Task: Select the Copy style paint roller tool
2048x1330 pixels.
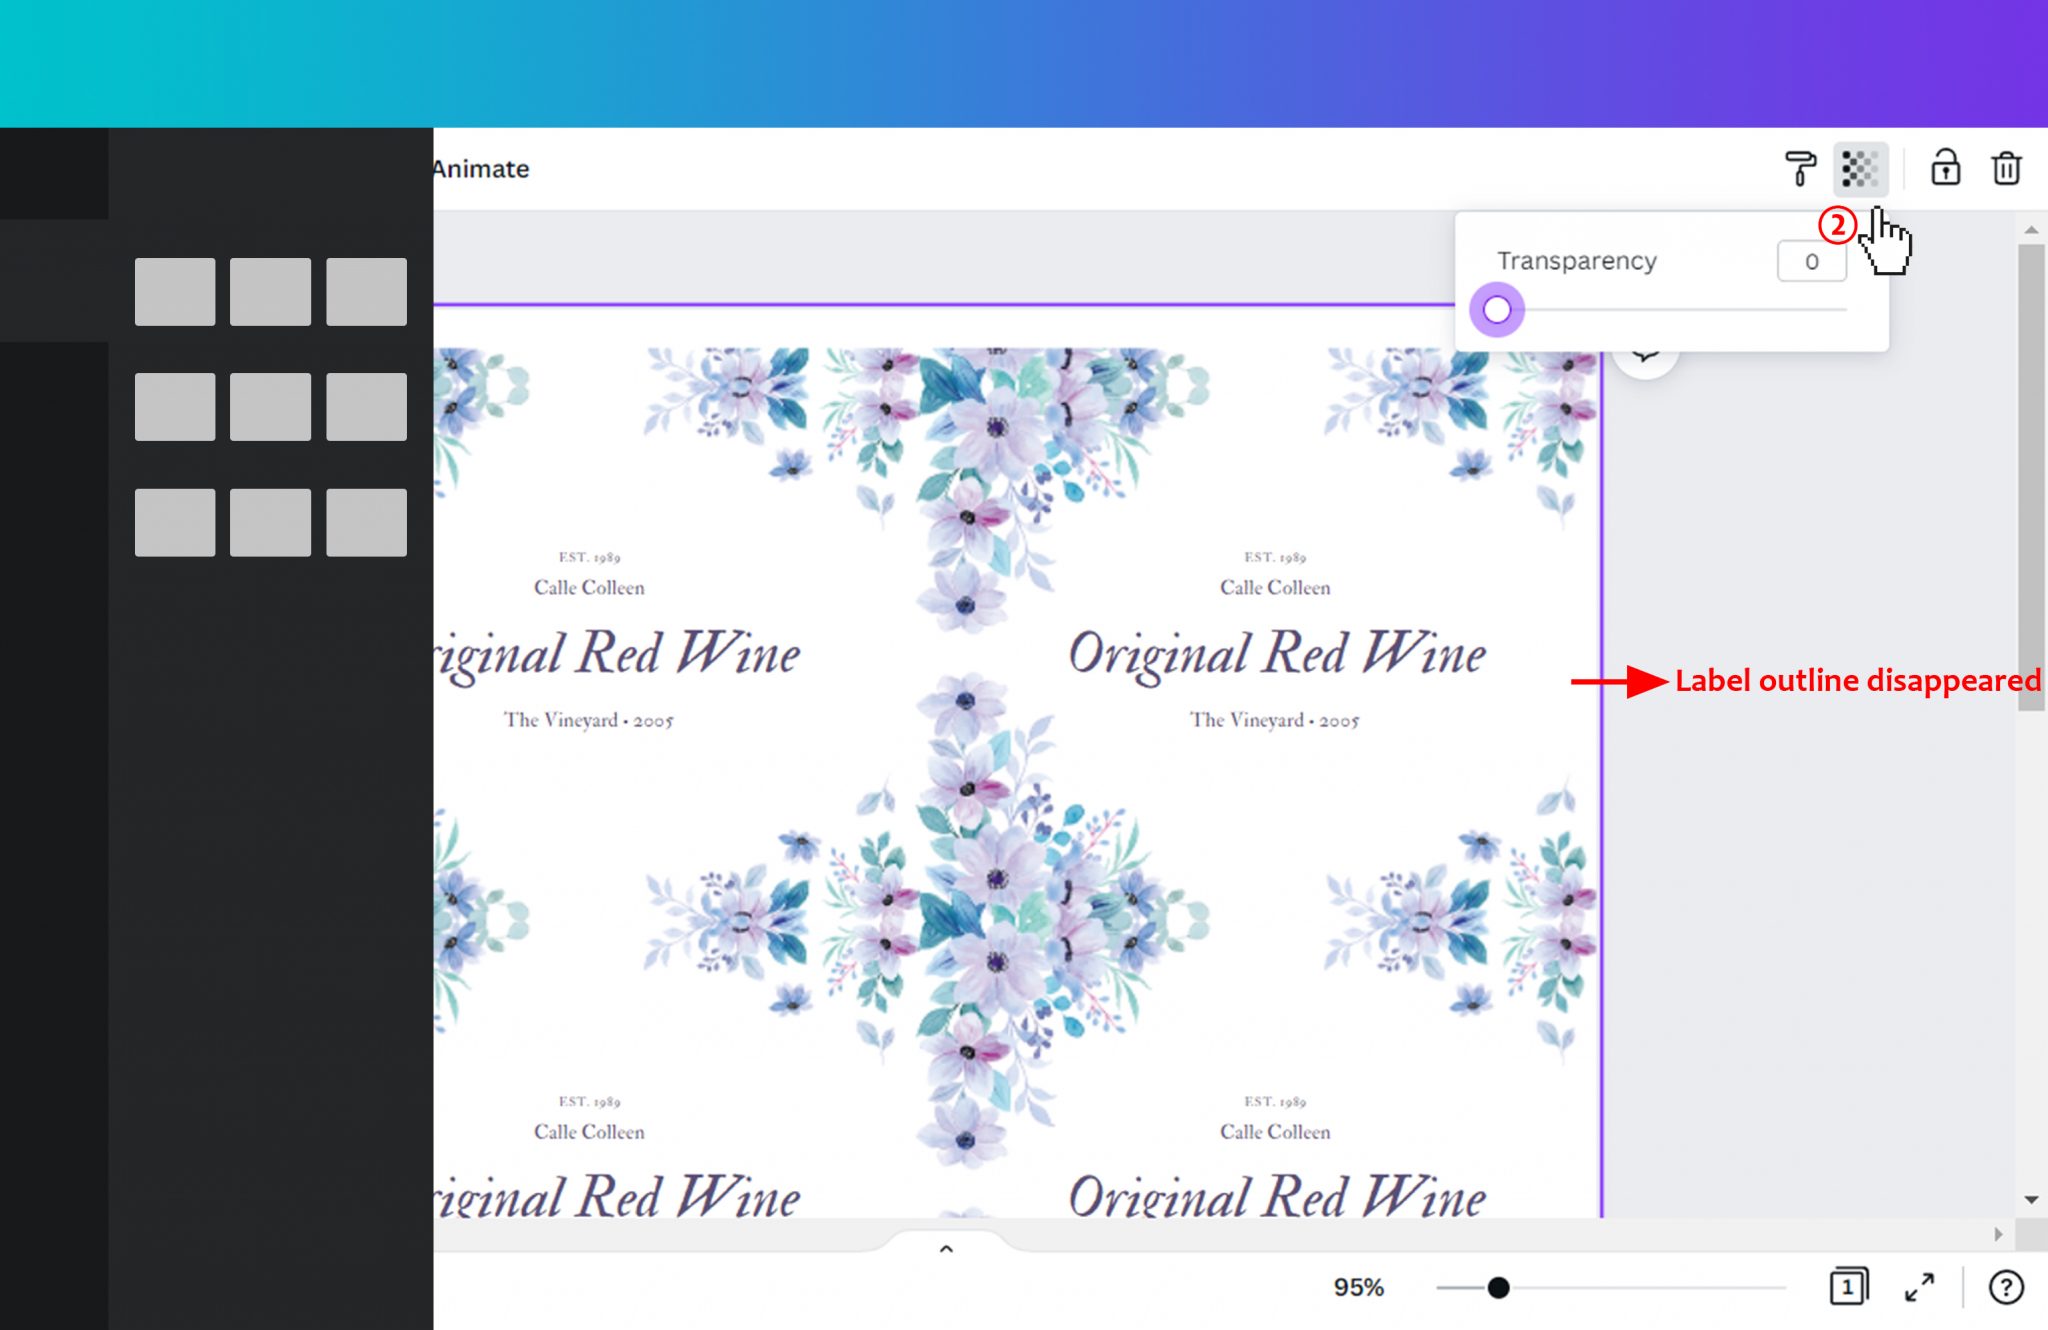Action: [x=1798, y=168]
